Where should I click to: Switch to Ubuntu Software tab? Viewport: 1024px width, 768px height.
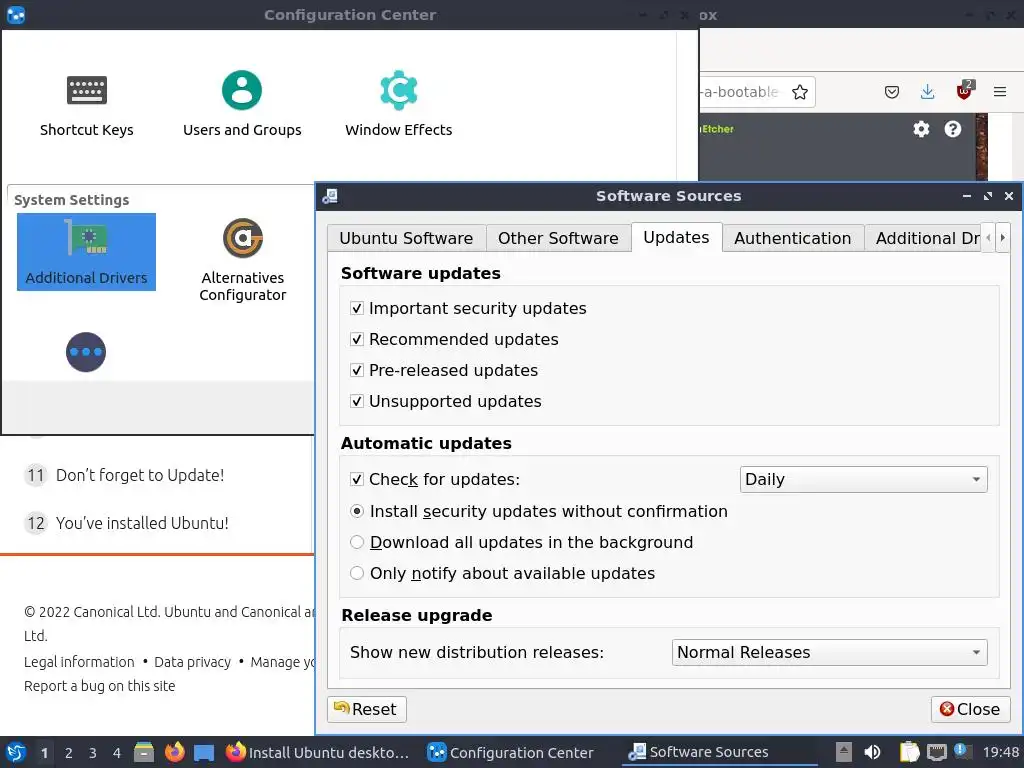406,238
